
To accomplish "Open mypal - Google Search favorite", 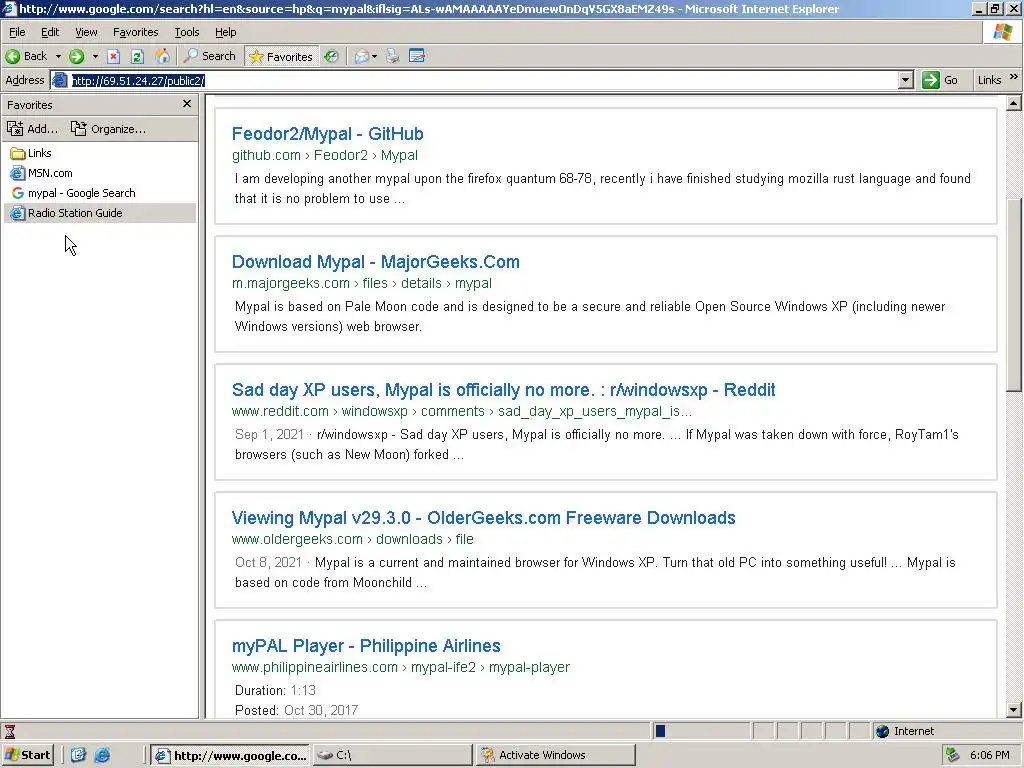I will coord(73,193).
